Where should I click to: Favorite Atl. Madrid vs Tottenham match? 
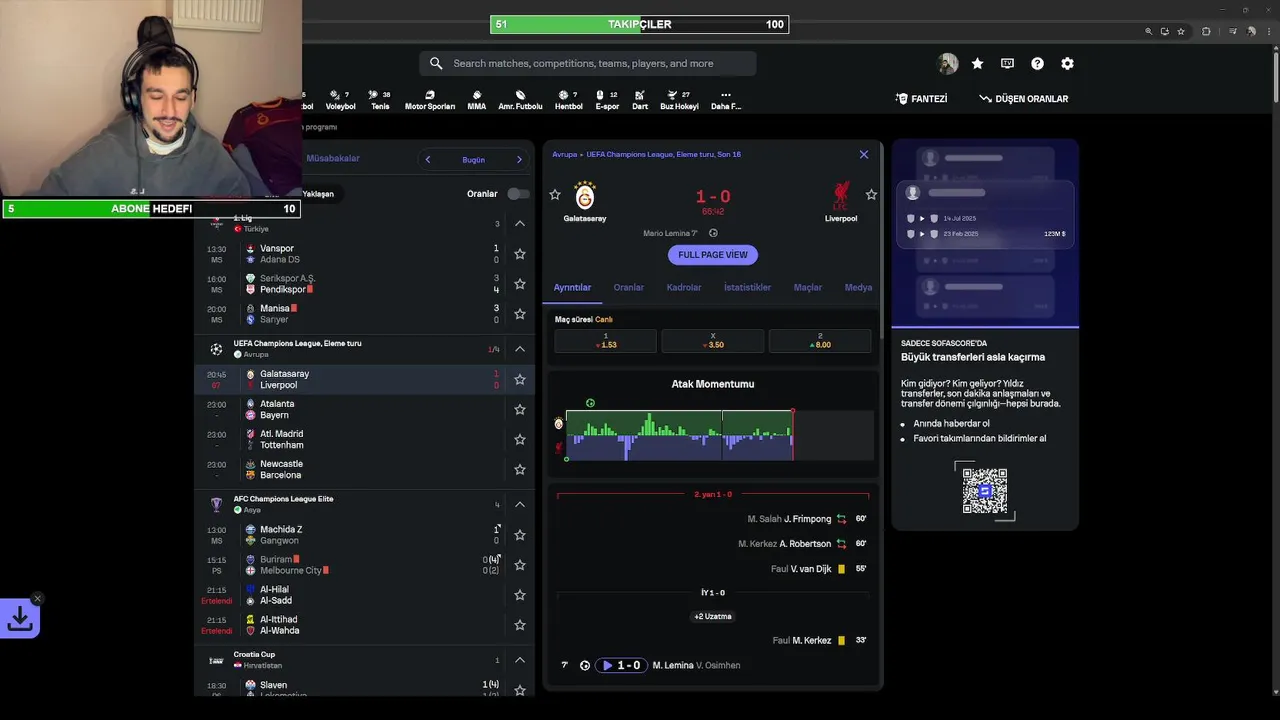[520, 440]
